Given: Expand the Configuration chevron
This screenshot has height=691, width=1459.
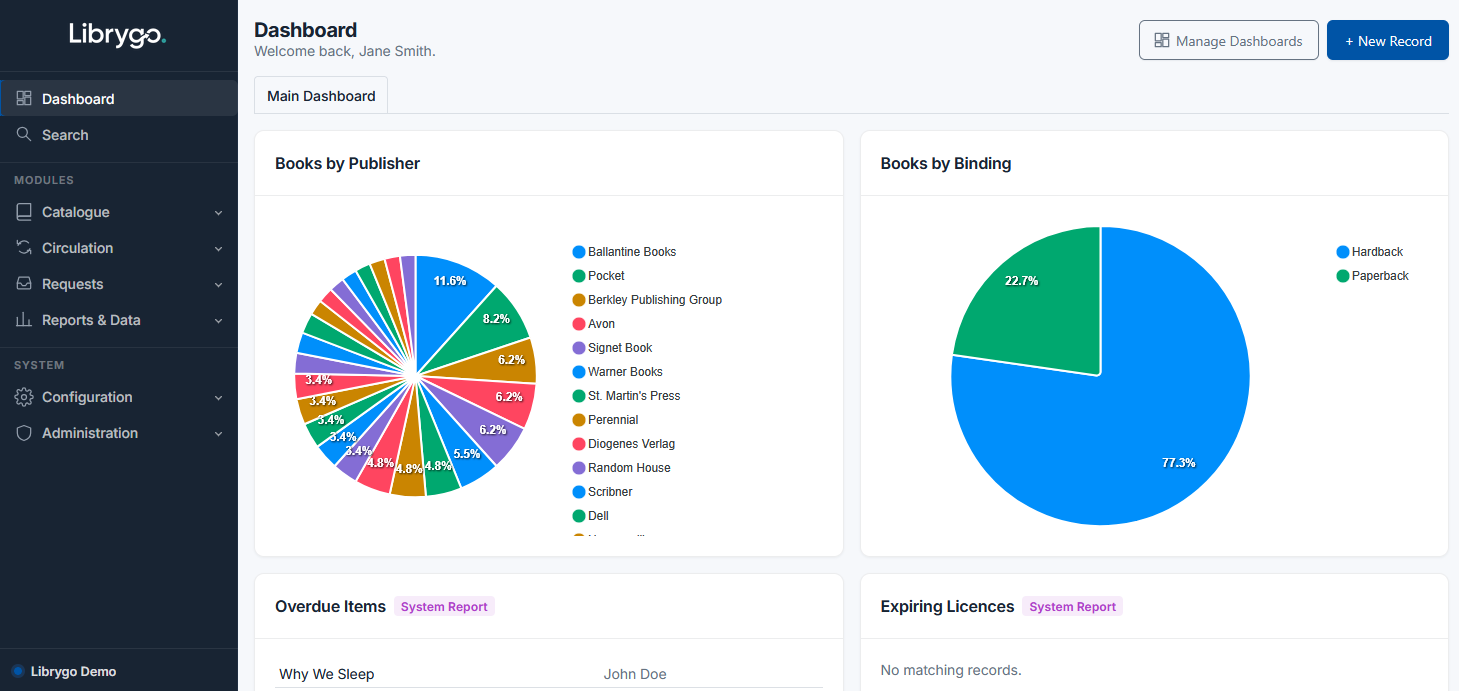Looking at the screenshot, I should click(x=218, y=398).
